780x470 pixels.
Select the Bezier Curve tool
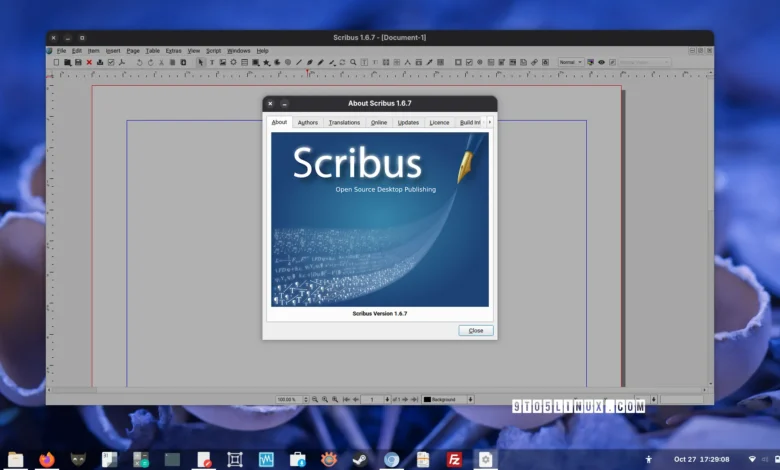[x=309, y=62]
